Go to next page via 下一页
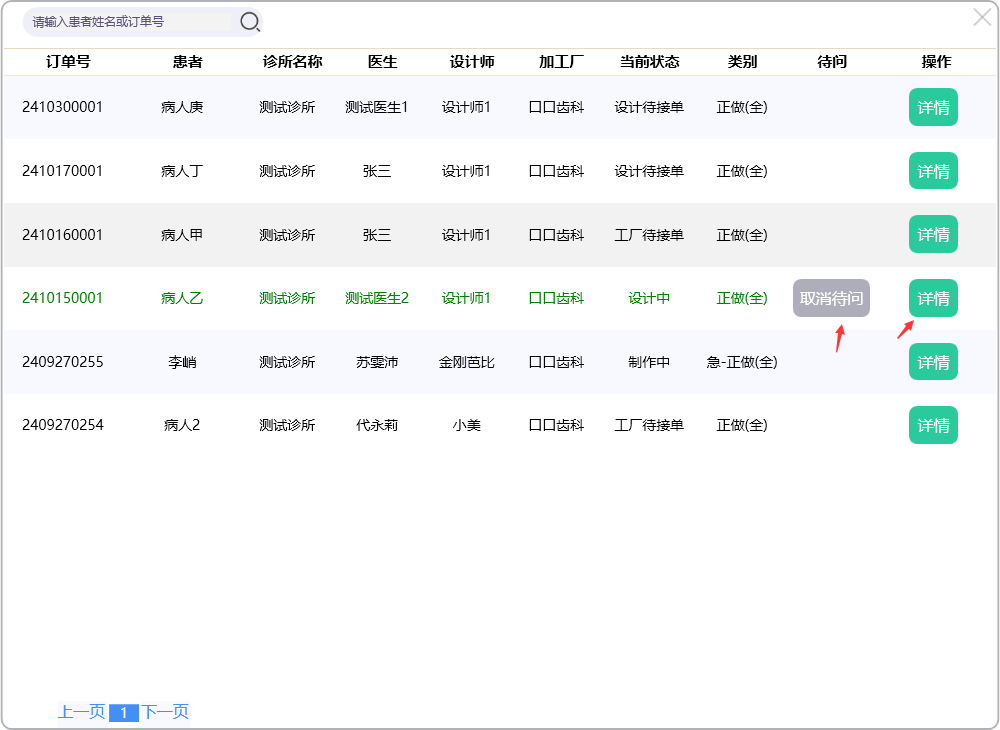This screenshot has width=1000, height=730. coord(165,712)
